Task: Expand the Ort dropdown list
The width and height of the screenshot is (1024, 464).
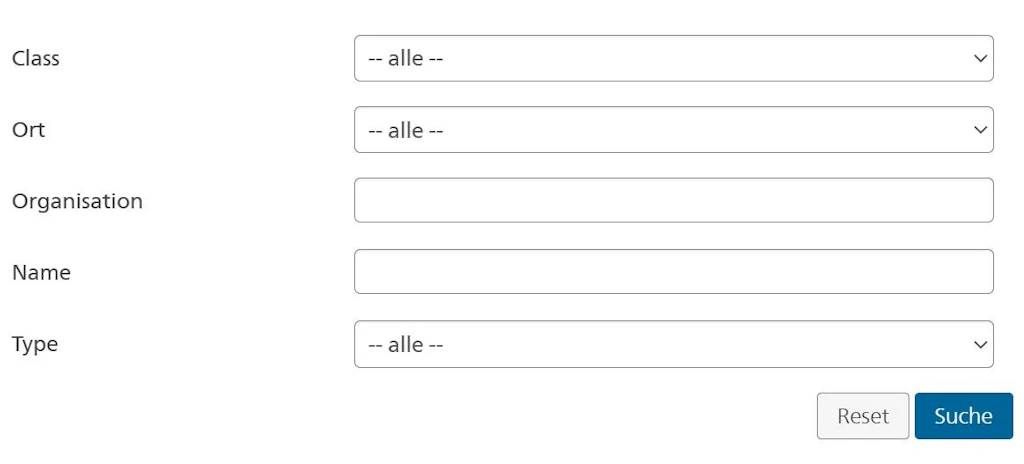Action: (x=673, y=130)
